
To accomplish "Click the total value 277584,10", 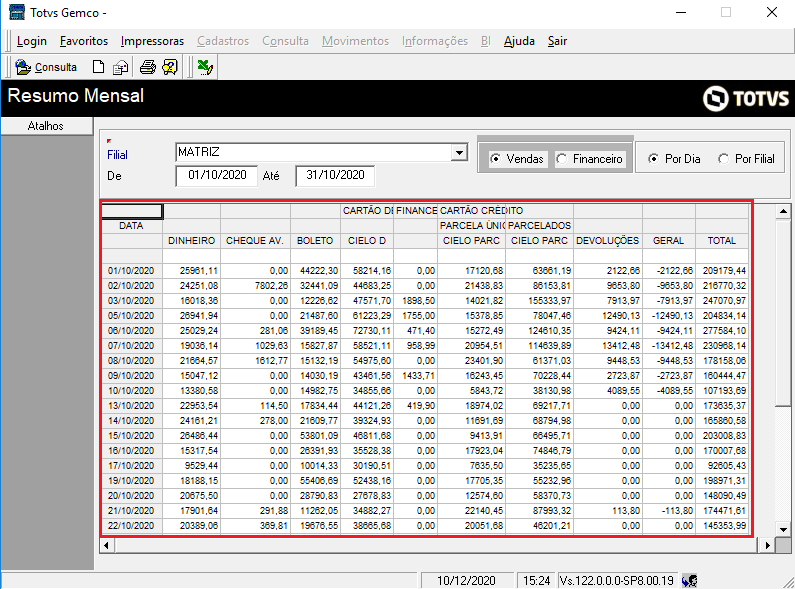I will point(724,330).
